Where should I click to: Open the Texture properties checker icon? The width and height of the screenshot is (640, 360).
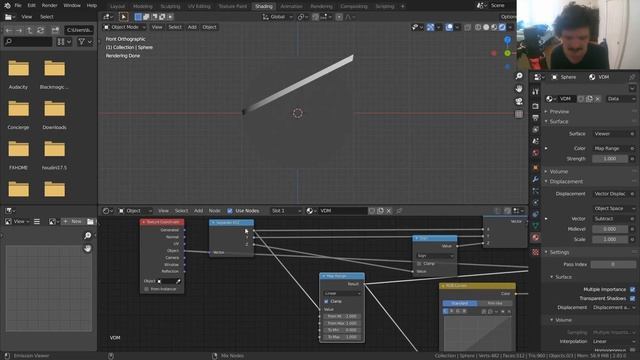(x=536, y=253)
